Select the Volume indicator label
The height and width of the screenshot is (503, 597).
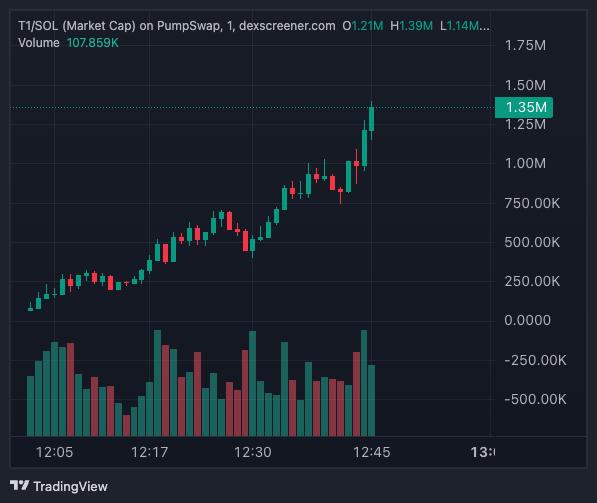click(39, 43)
